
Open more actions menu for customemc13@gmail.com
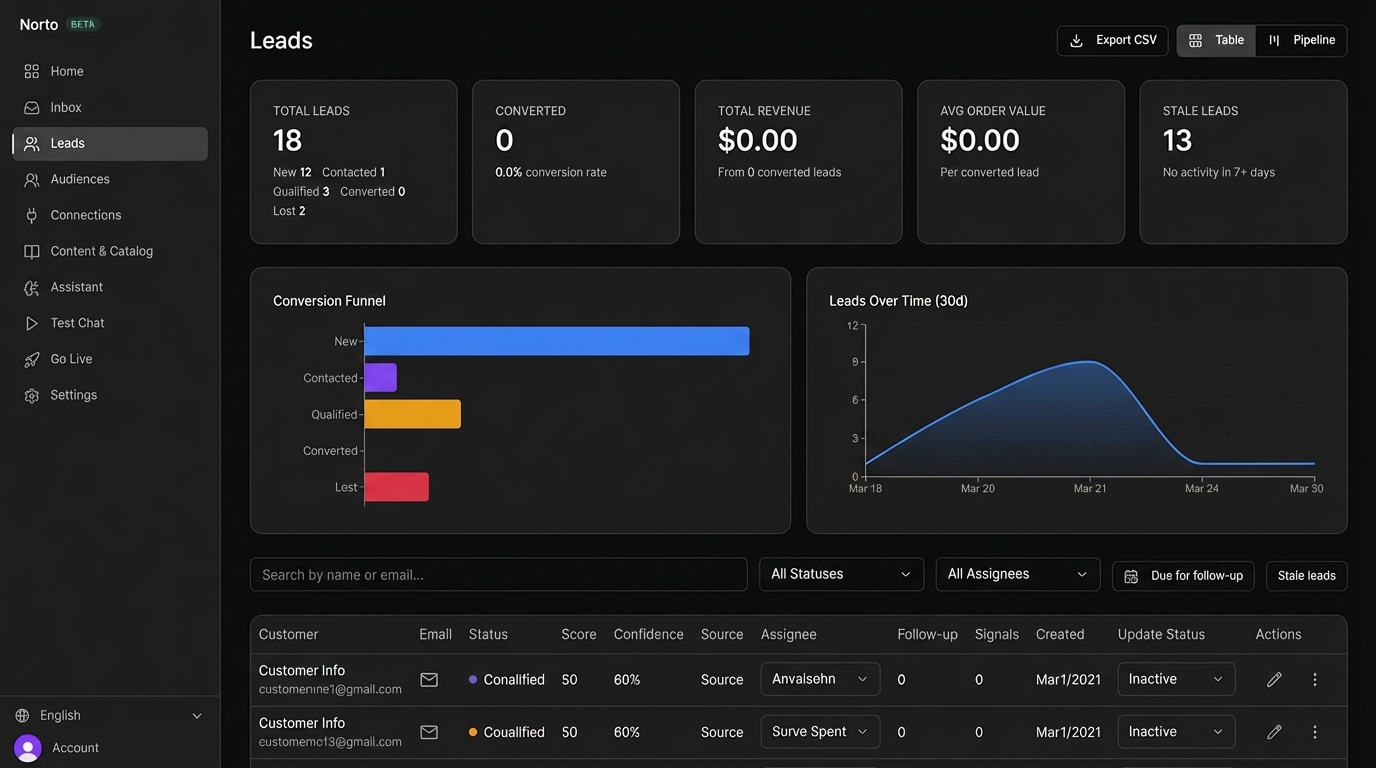1315,732
